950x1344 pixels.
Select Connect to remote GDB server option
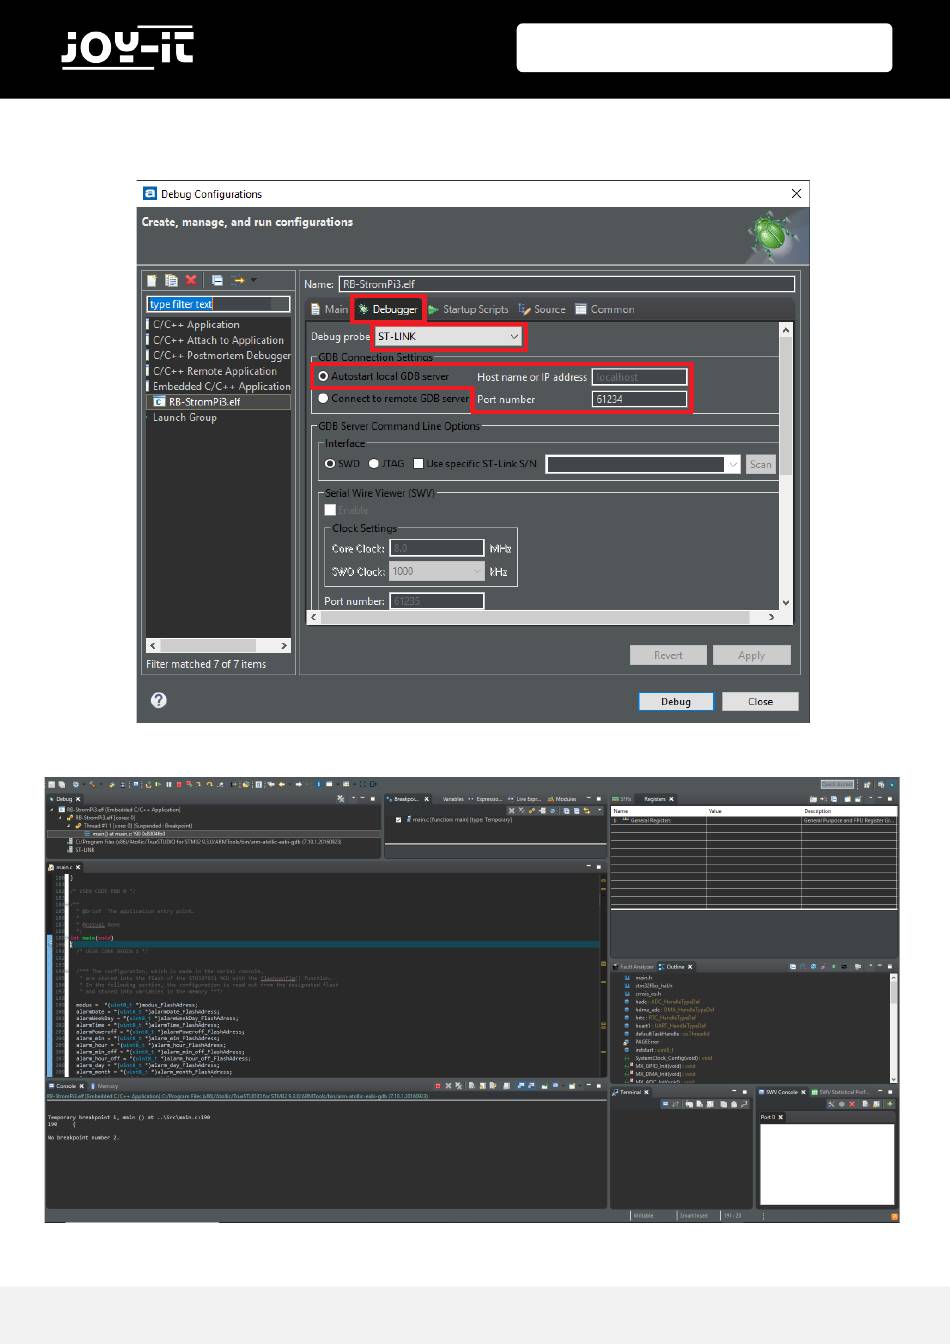[323, 398]
